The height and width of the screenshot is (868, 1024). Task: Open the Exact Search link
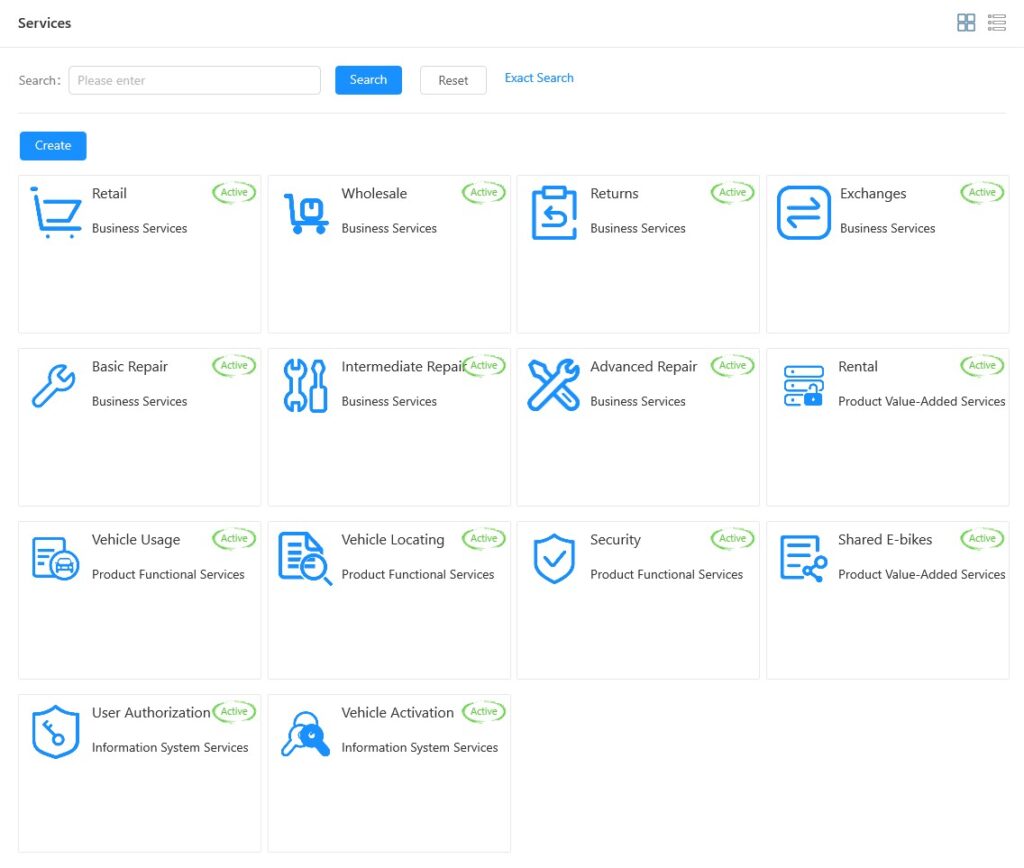tap(539, 78)
